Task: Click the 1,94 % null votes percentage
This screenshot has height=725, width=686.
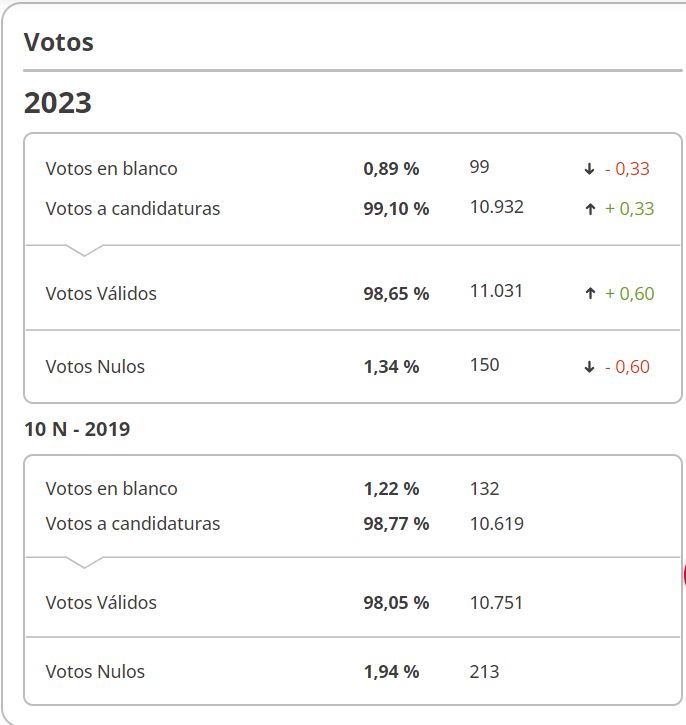Action: coord(391,672)
